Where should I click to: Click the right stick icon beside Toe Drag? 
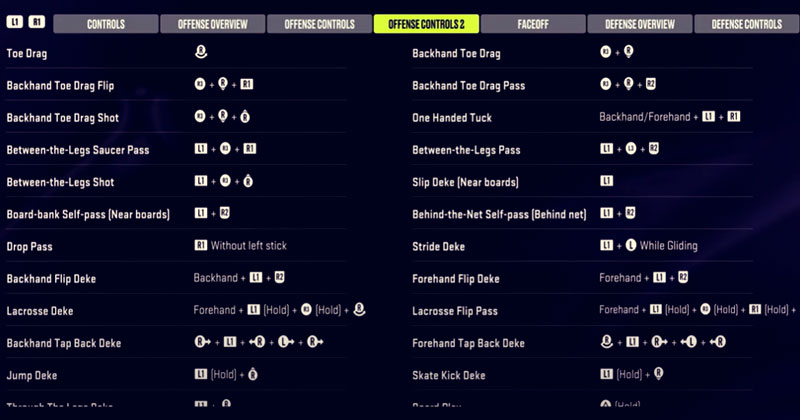(x=201, y=52)
